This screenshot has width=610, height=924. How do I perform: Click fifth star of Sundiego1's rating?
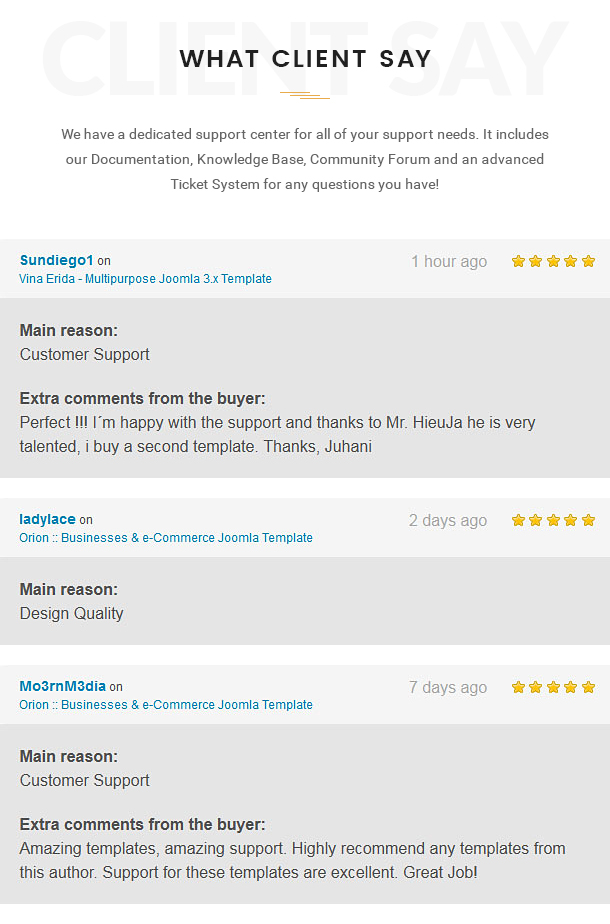[588, 261]
